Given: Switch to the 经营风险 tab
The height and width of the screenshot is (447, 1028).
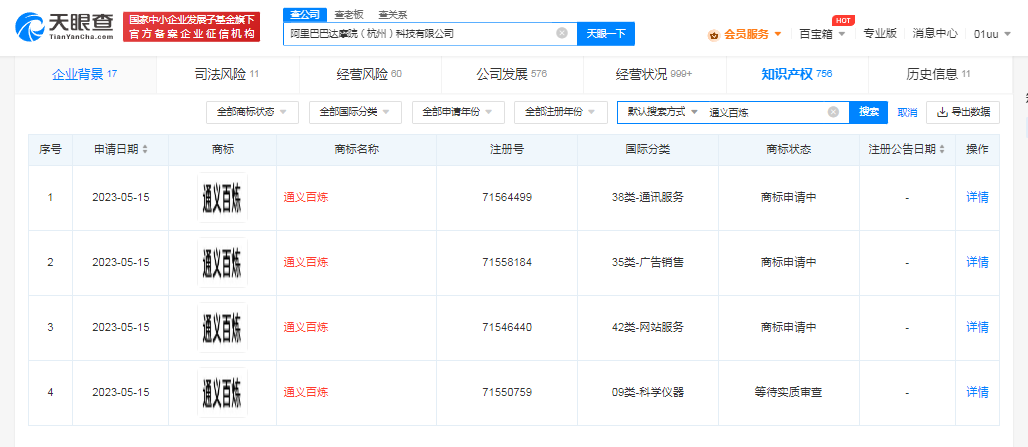Looking at the screenshot, I should [370, 74].
